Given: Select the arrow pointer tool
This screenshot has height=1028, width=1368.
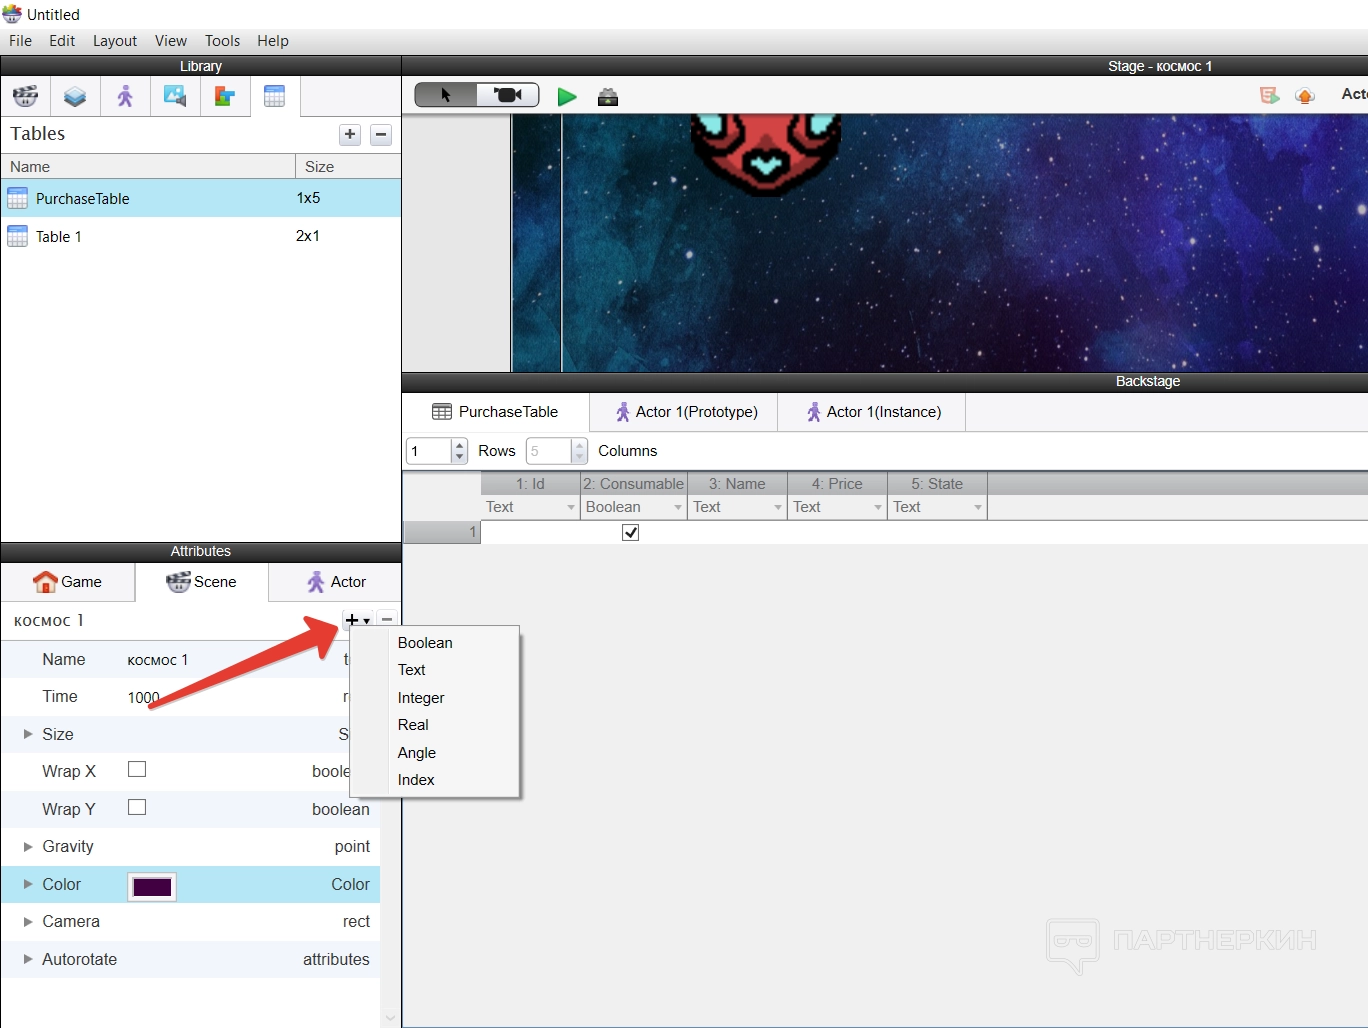Looking at the screenshot, I should point(446,95).
